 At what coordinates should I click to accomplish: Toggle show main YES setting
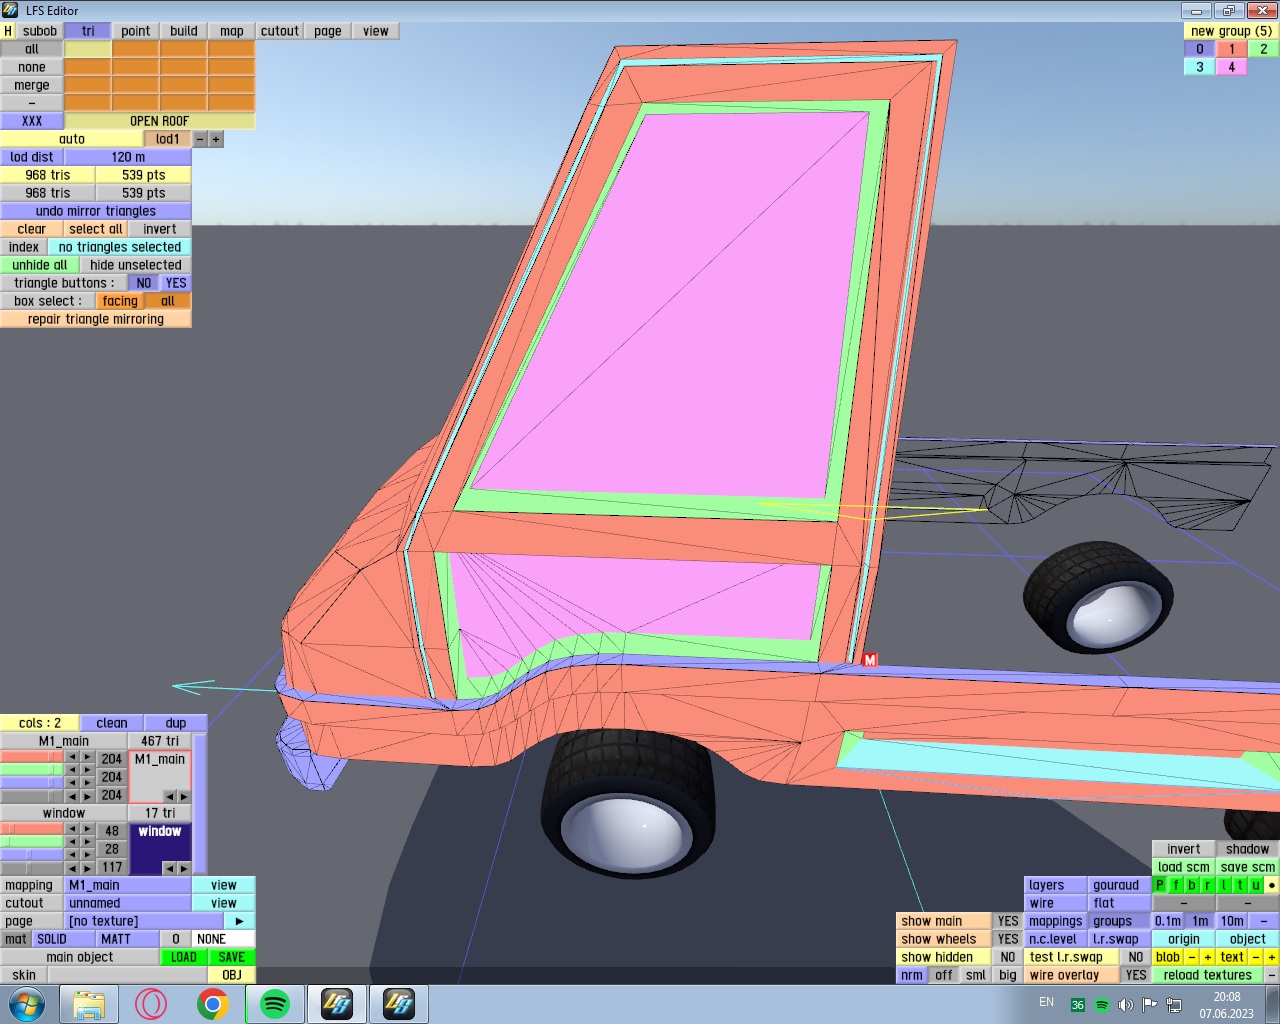pyautogui.click(x=1008, y=921)
